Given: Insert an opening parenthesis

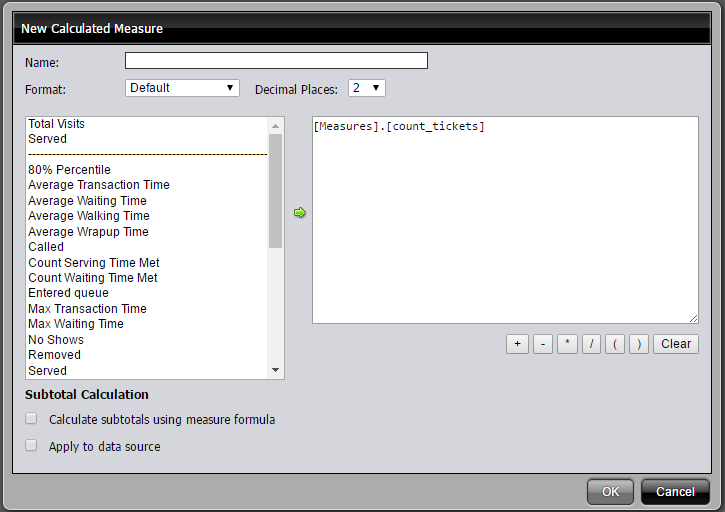Looking at the screenshot, I should point(616,343).
